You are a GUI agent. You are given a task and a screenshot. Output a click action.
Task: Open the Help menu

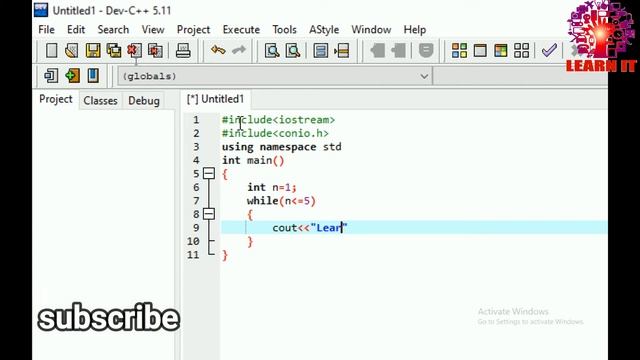pyautogui.click(x=415, y=30)
